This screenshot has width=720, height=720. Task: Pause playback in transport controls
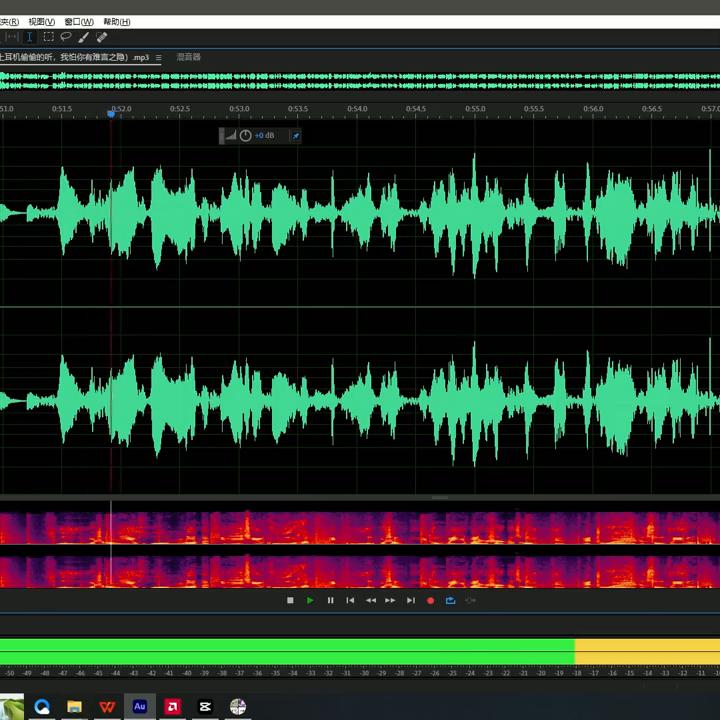click(330, 600)
